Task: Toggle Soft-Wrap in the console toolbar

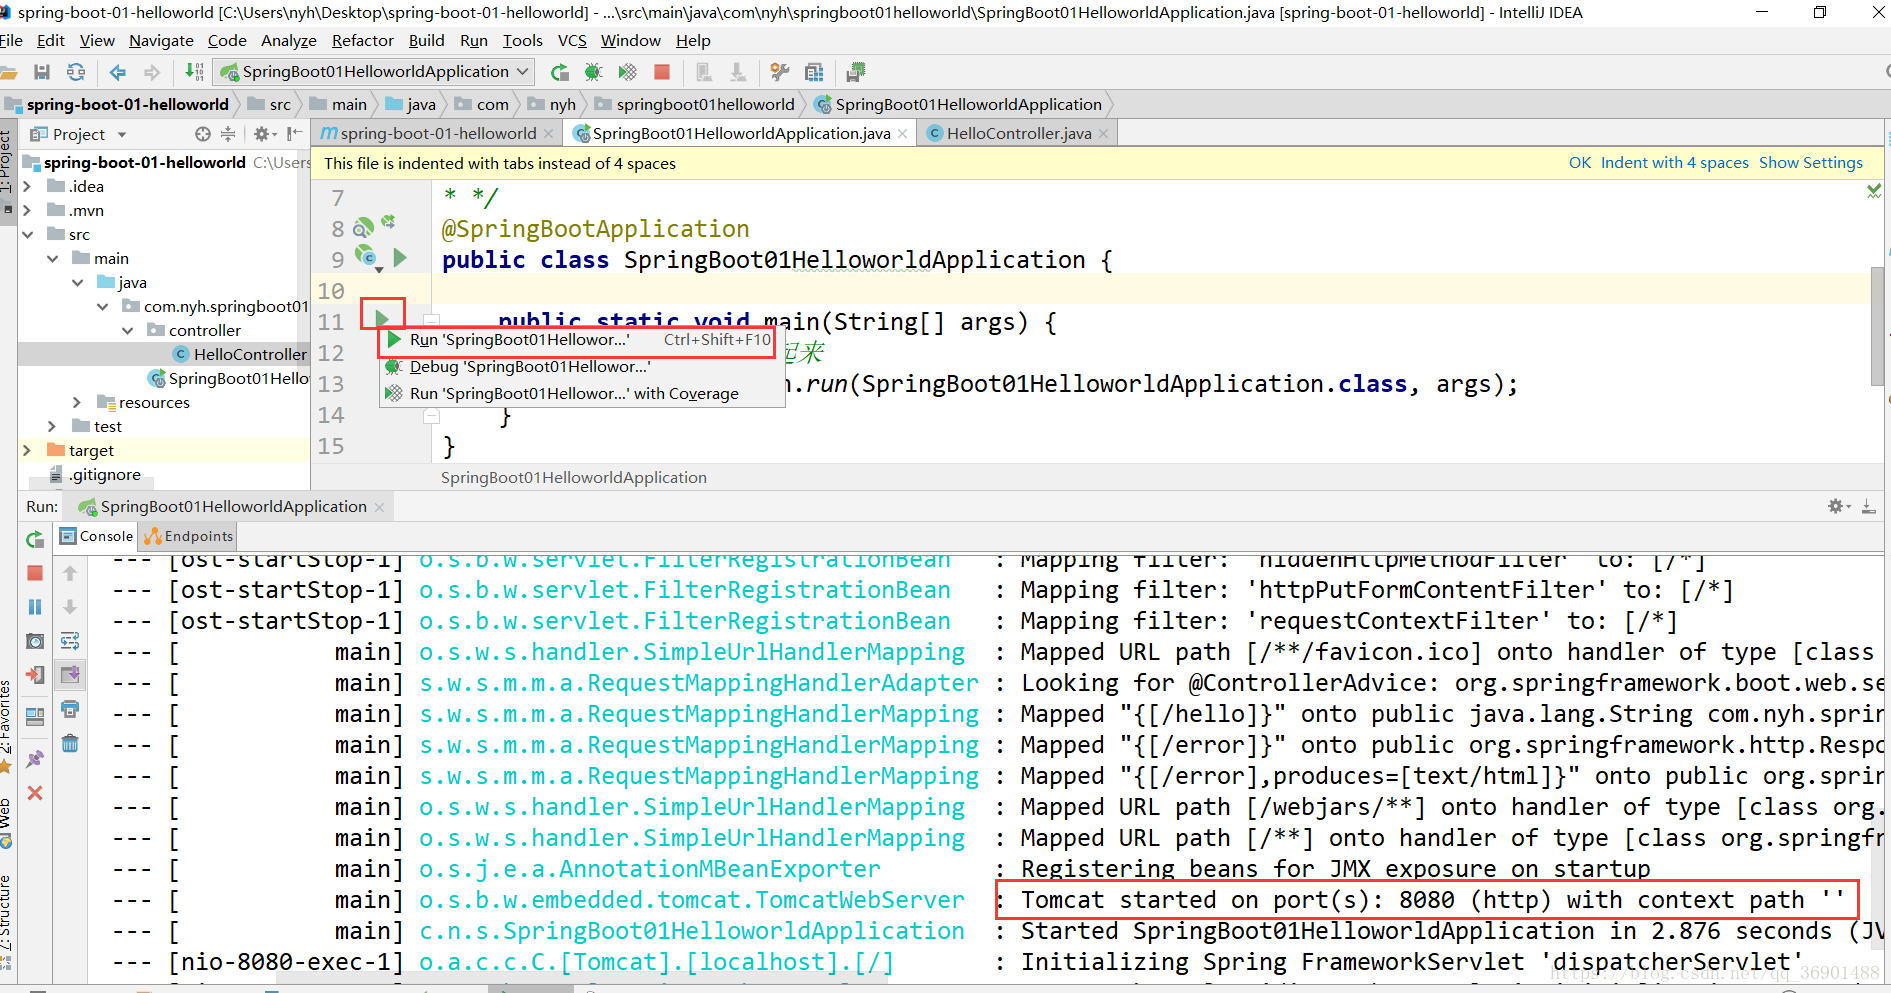Action: click(70, 641)
